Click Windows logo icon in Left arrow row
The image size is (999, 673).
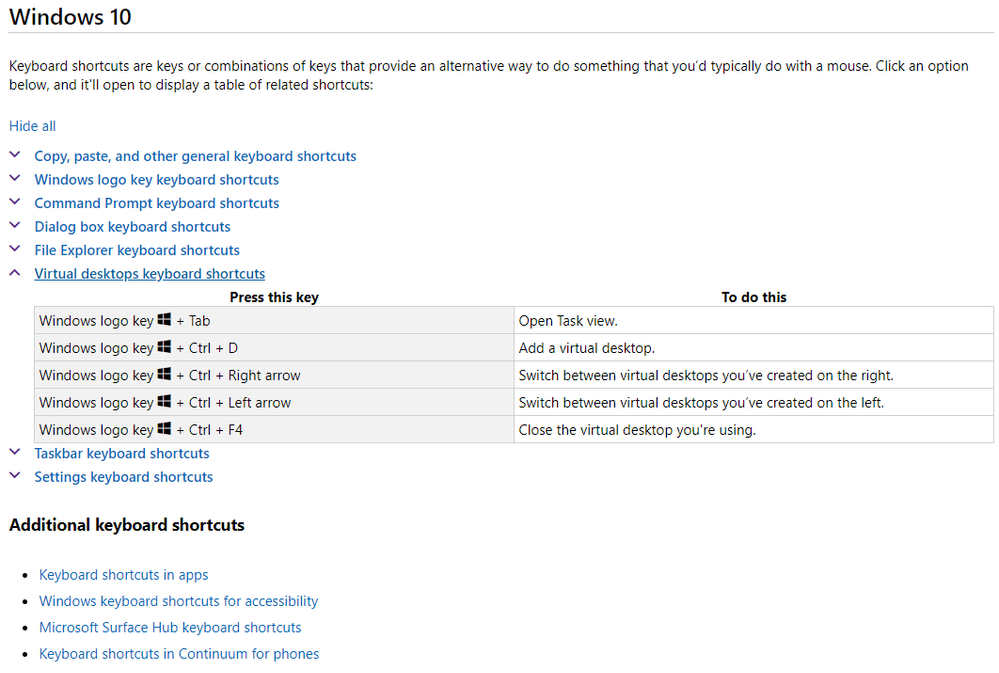[164, 402]
